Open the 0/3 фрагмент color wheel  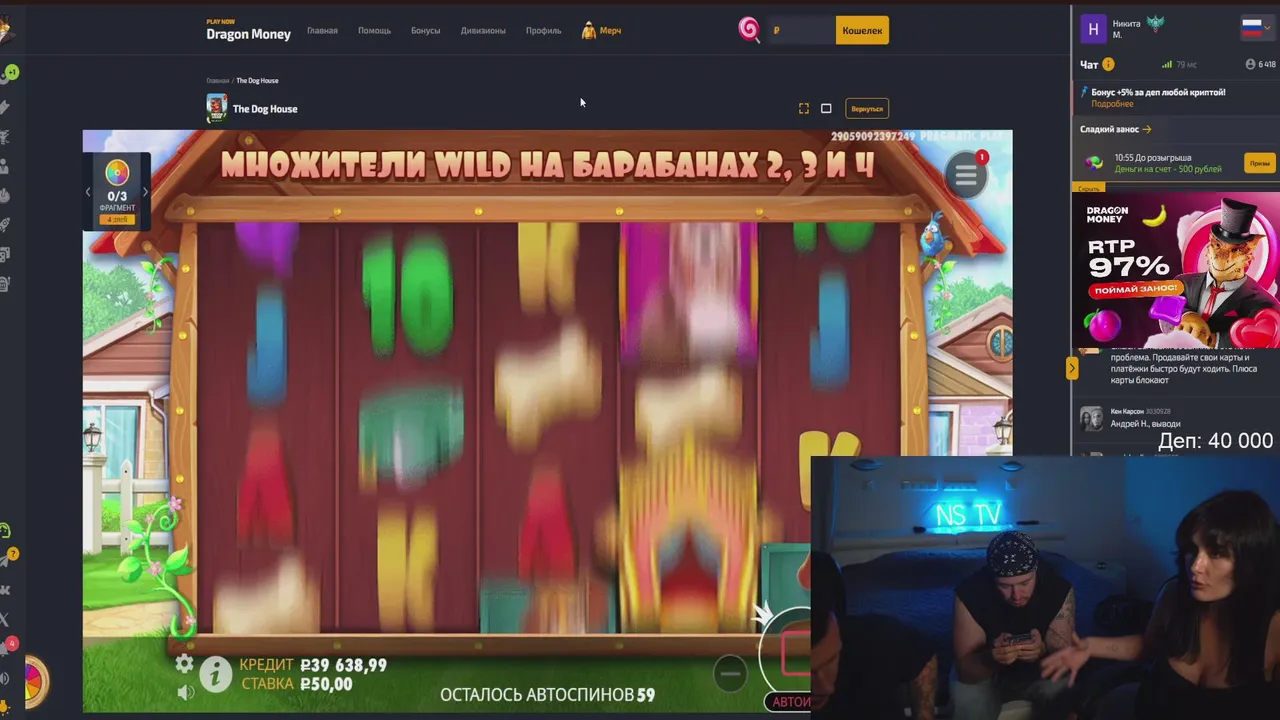click(x=117, y=173)
